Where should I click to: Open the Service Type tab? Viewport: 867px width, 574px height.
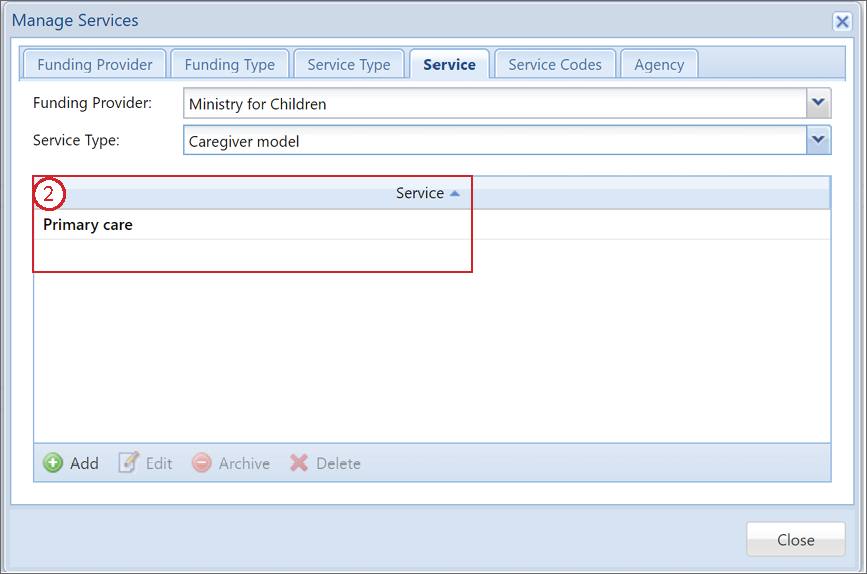click(x=349, y=65)
